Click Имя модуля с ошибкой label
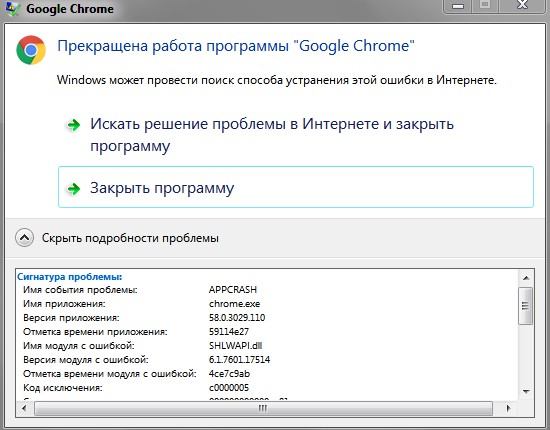This screenshot has height=430, width=550. pos(79,346)
